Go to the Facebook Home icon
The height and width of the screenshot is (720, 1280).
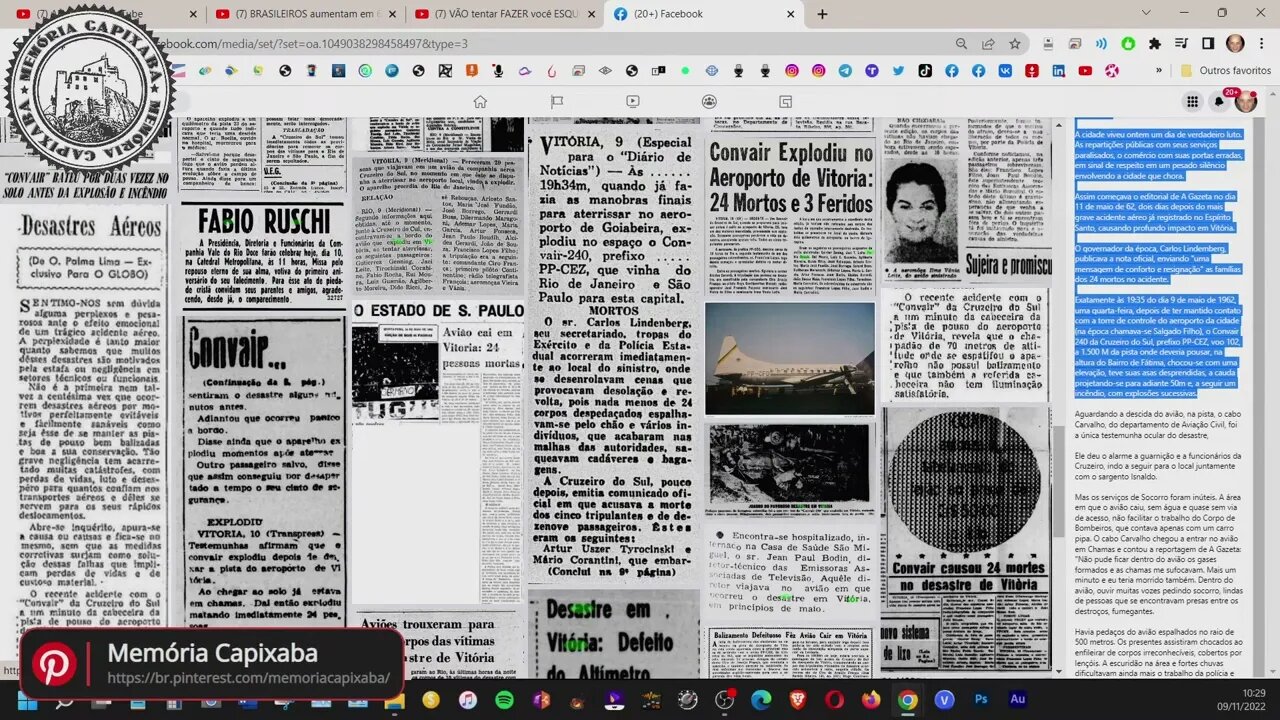pos(480,101)
